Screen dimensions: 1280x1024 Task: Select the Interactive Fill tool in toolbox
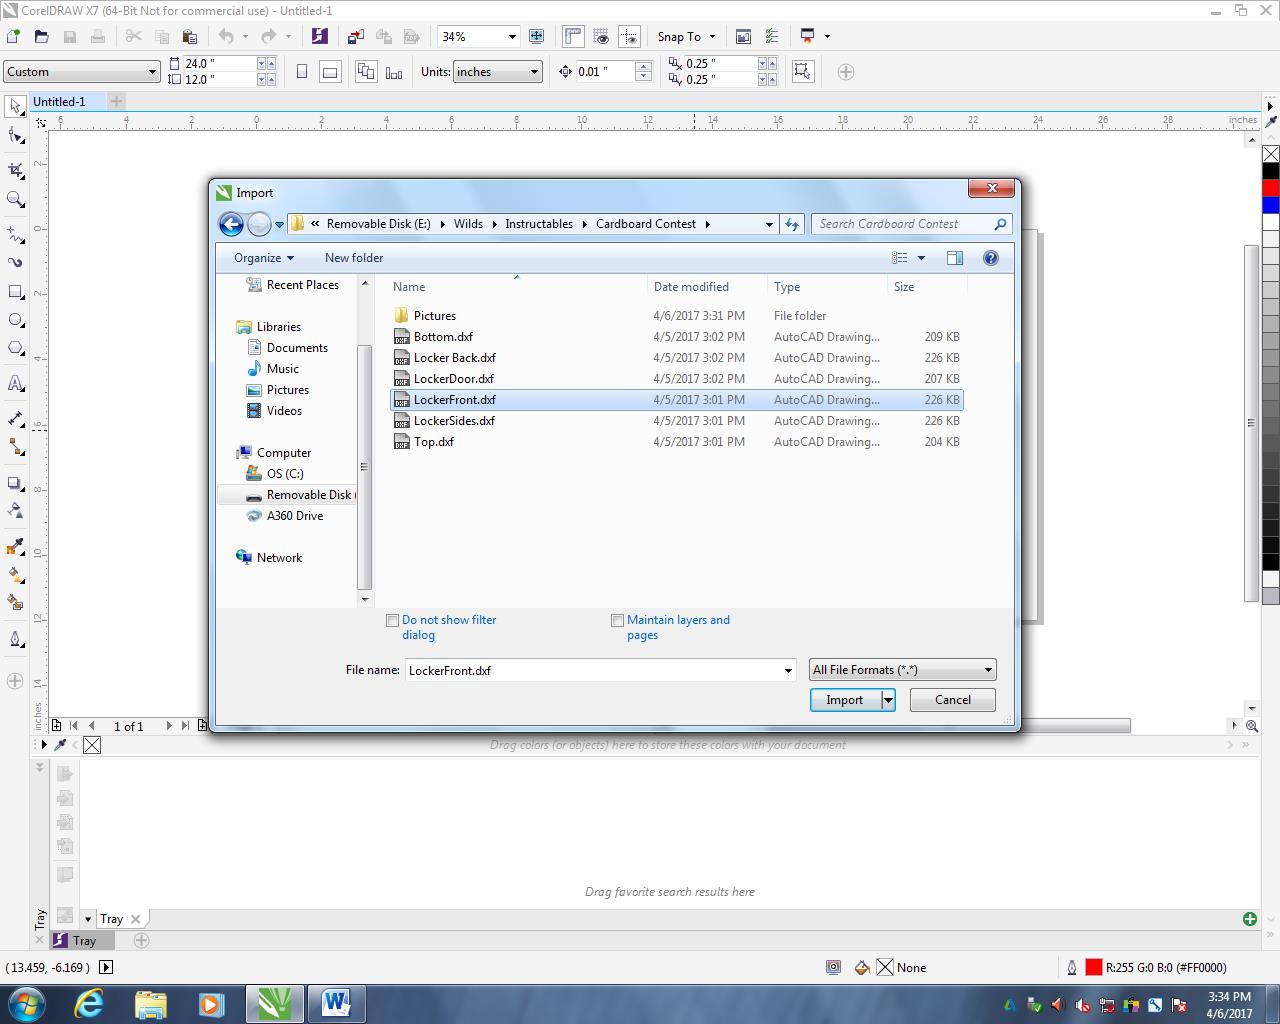pyautogui.click(x=15, y=574)
